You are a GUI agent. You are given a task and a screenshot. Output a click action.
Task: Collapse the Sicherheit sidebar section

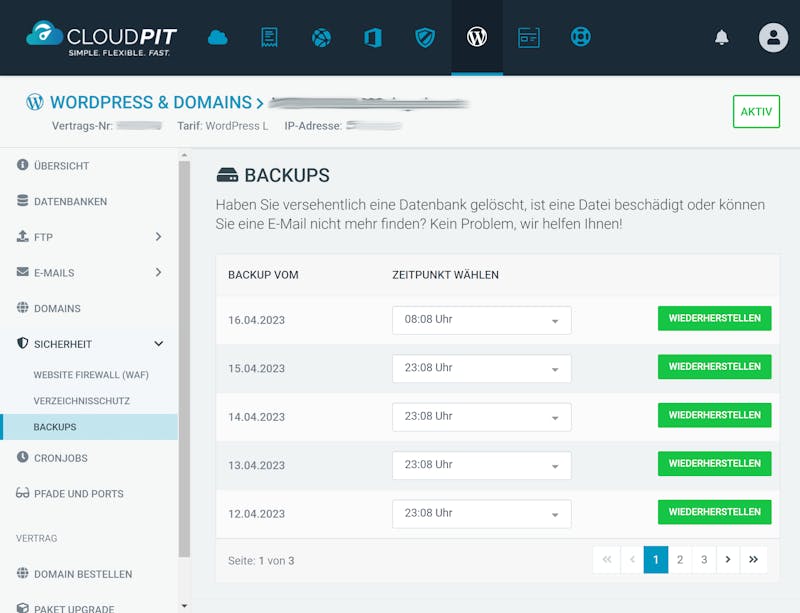[x=159, y=344]
